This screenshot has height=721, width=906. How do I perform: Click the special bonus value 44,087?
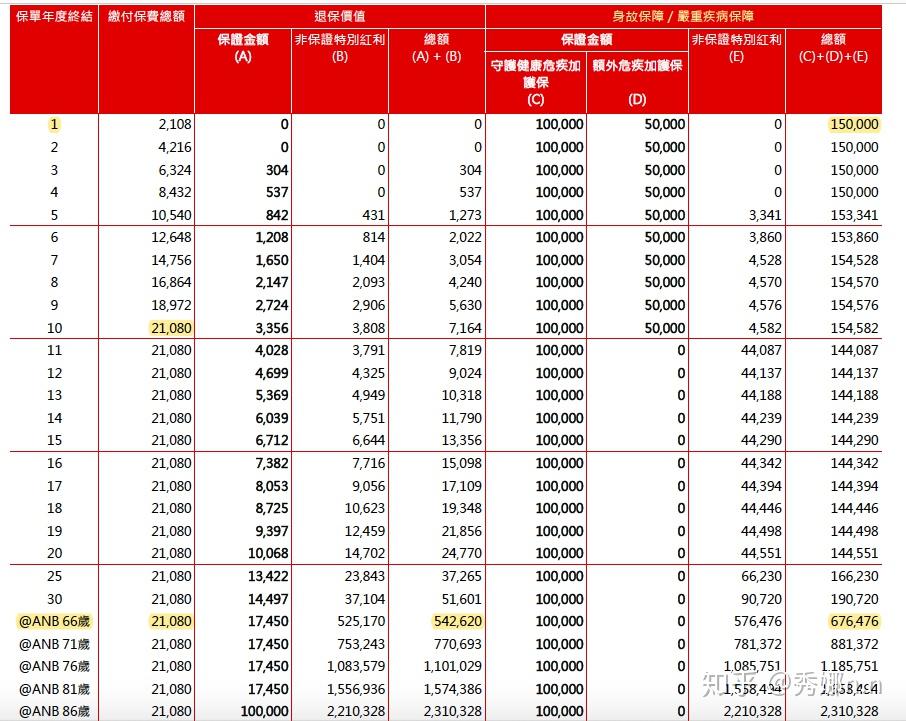click(x=761, y=350)
